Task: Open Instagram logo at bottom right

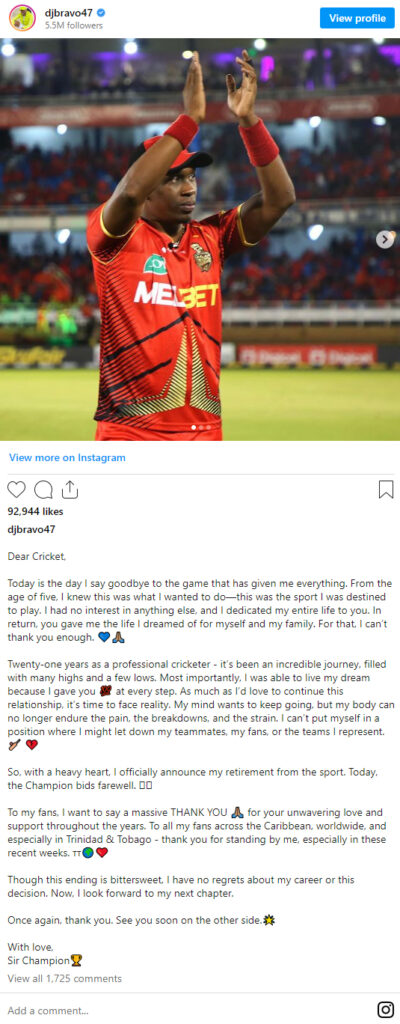Action: pos(386,1010)
